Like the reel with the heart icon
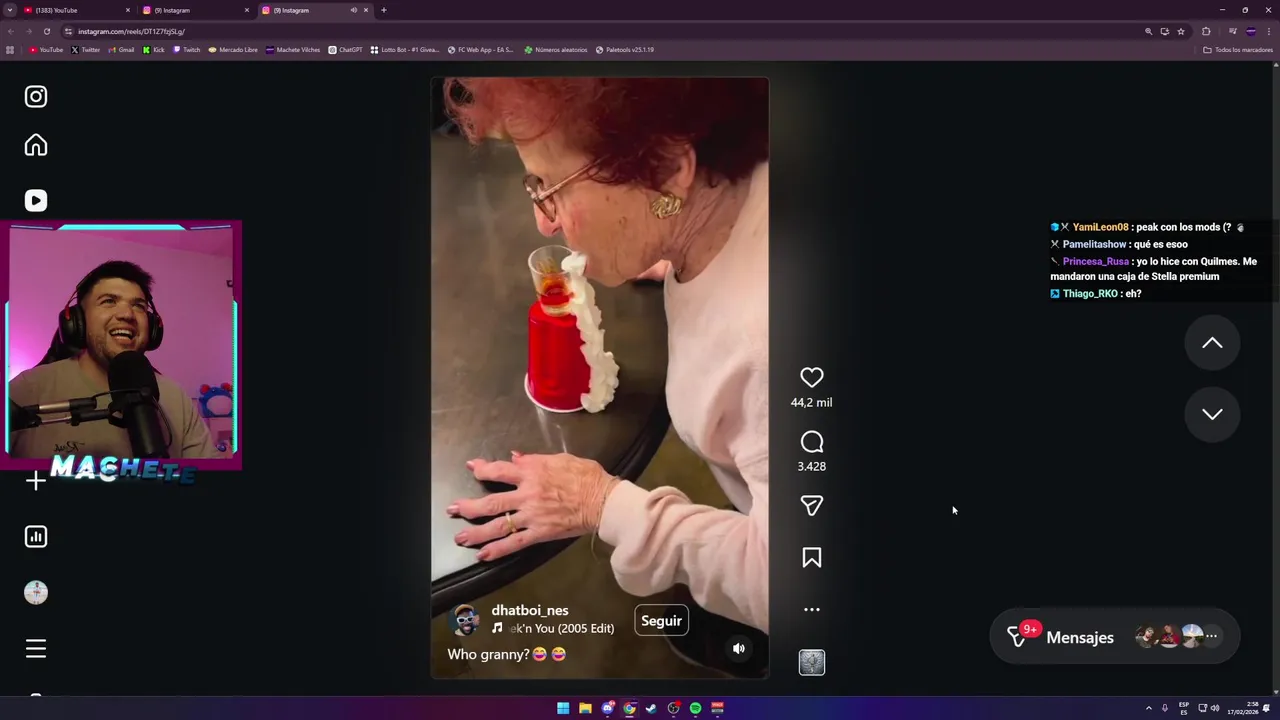Screen dimensions: 1280x720 (812, 377)
